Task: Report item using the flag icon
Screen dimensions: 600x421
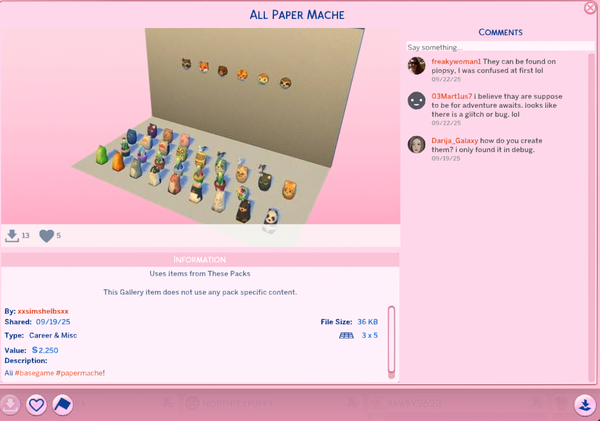Action: [x=62, y=405]
